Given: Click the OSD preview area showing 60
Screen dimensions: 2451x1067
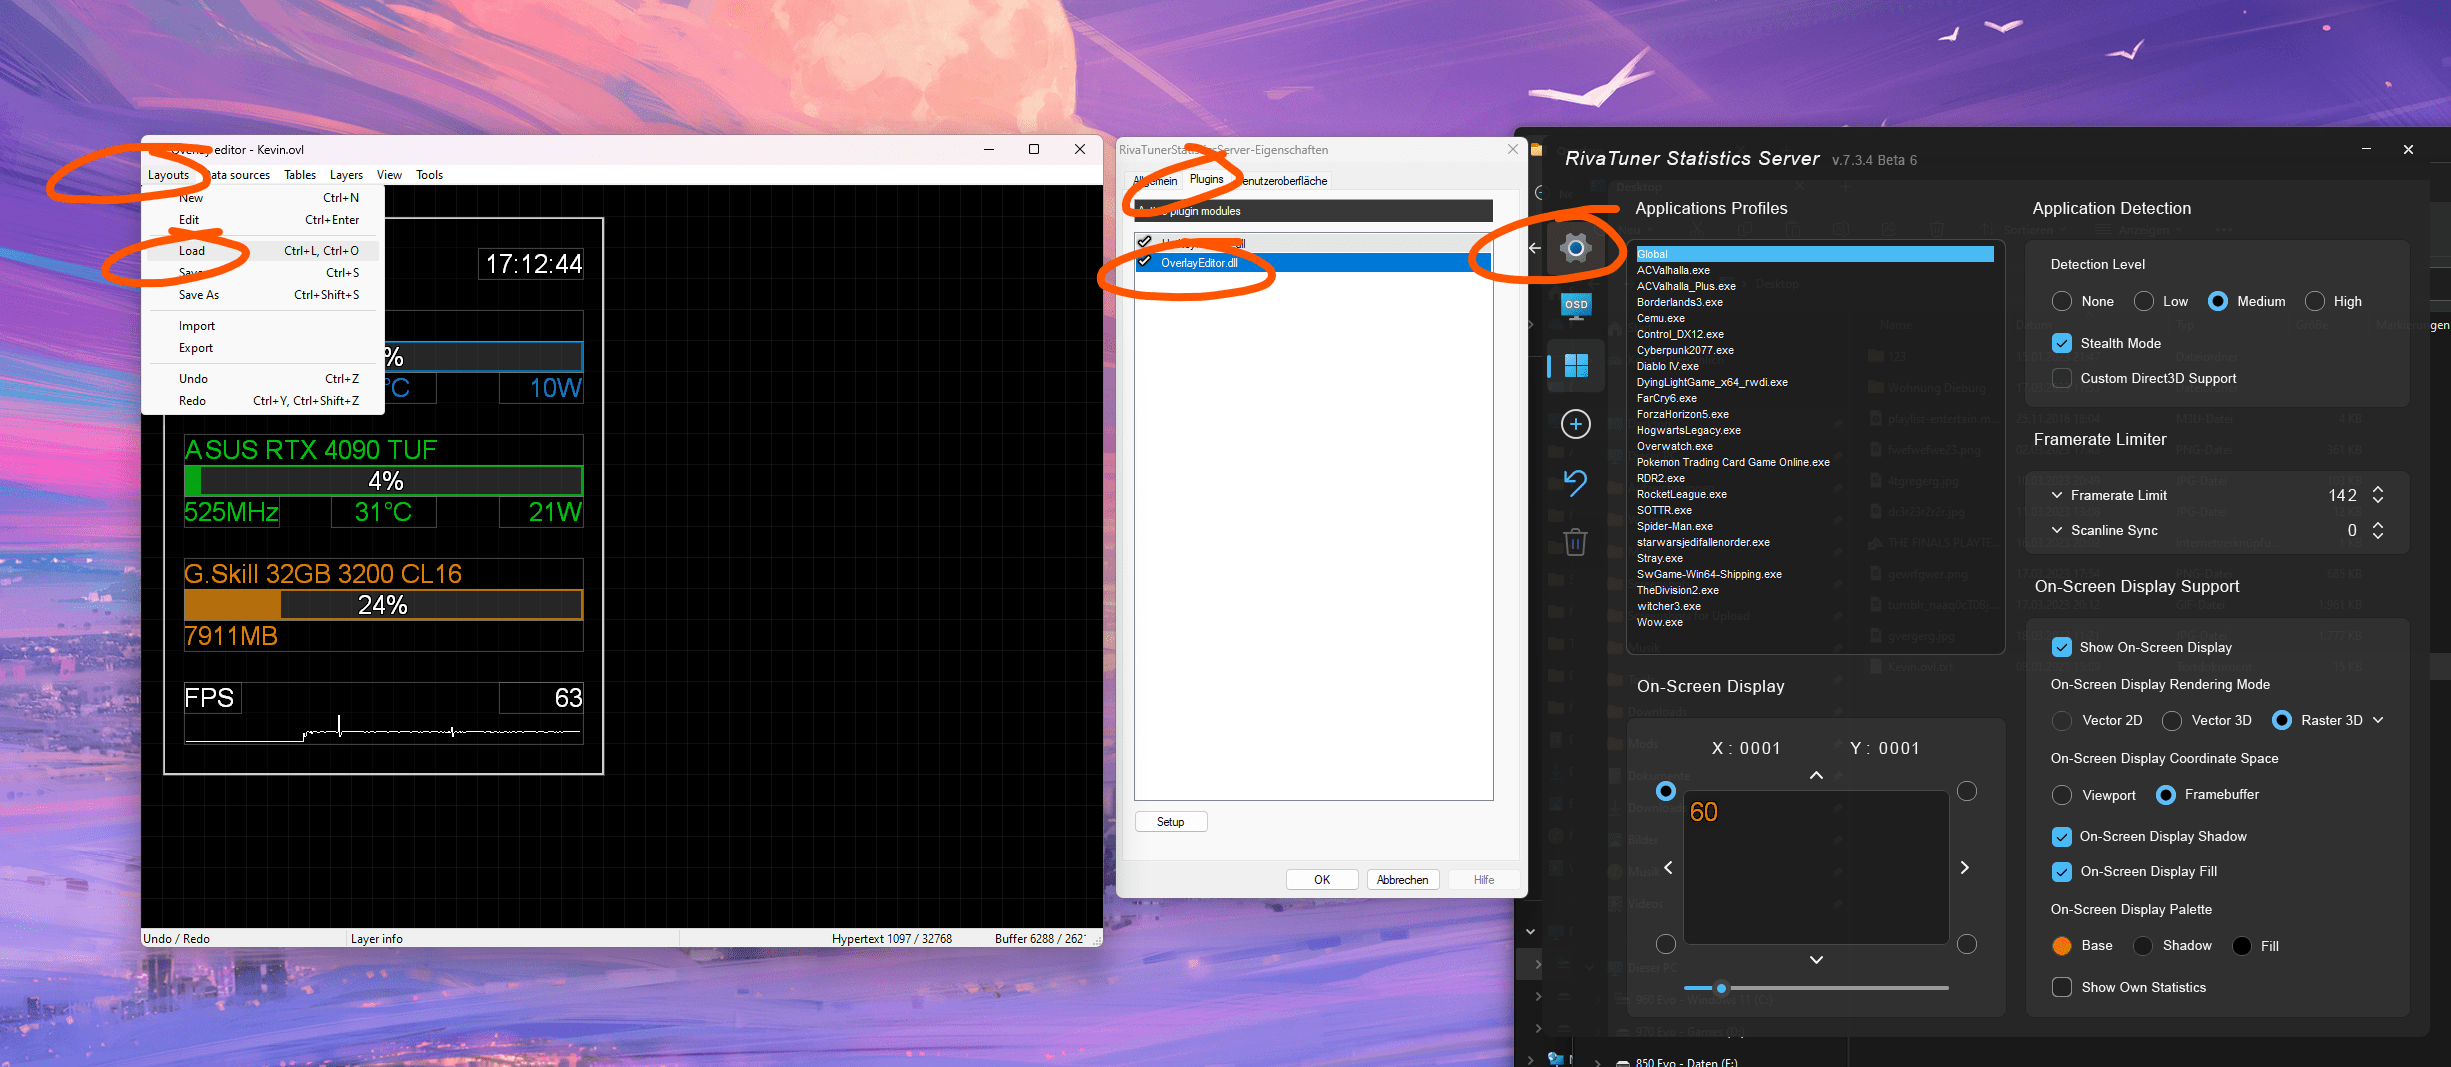Looking at the screenshot, I should point(1816,868).
